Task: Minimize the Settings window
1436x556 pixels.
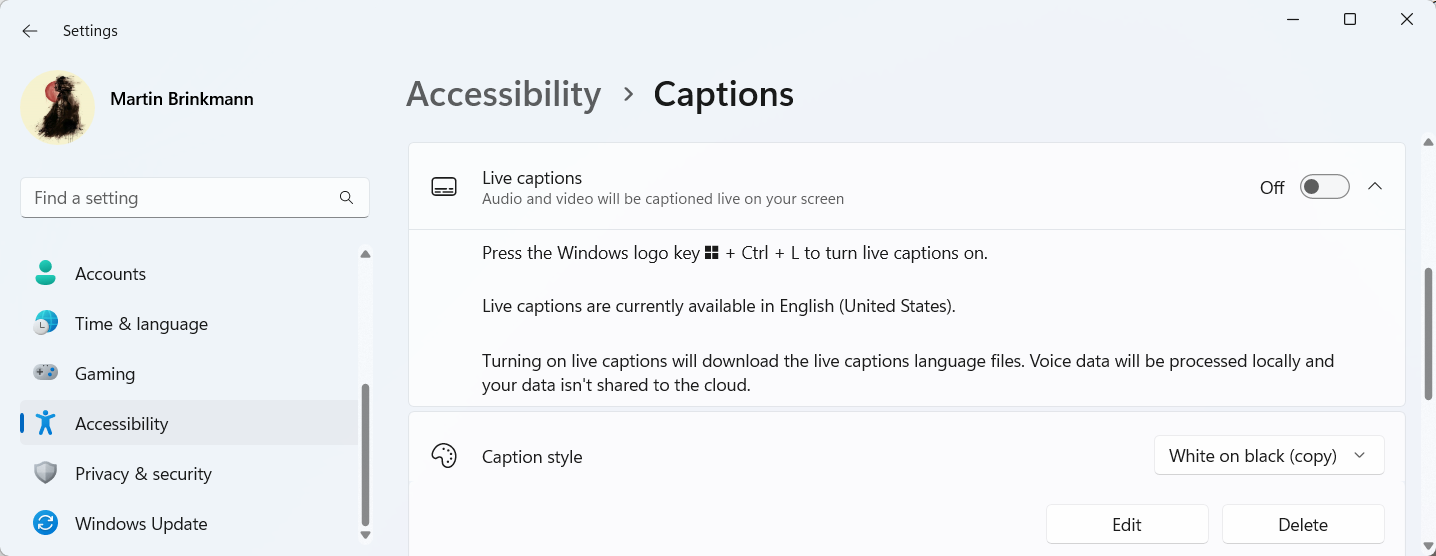Action: point(1293,19)
